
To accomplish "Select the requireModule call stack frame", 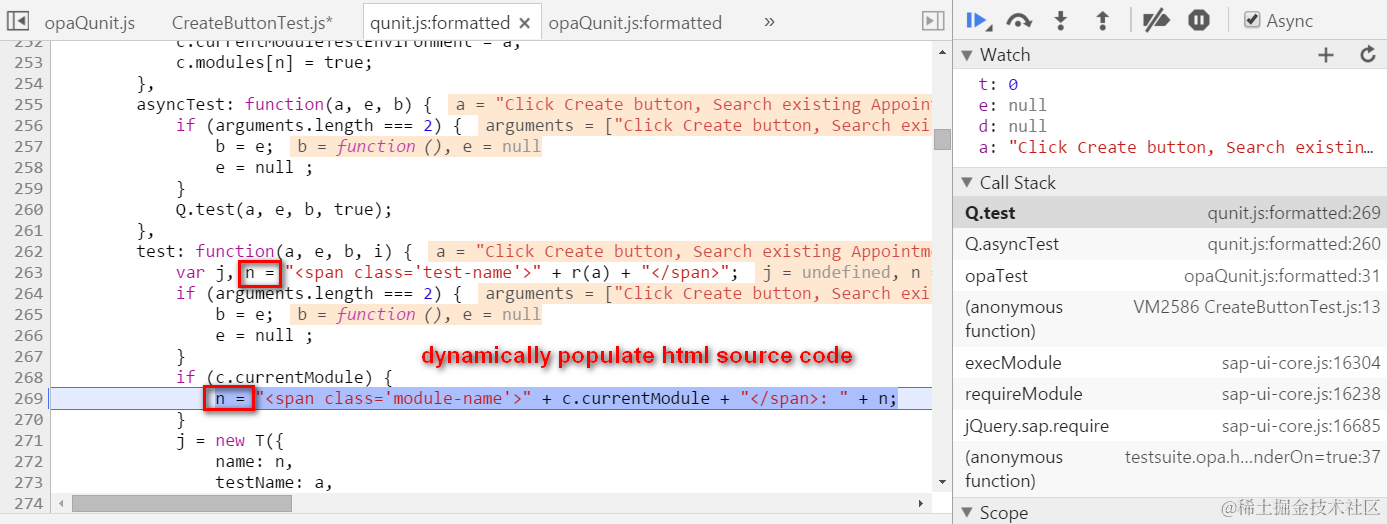I will (x=1170, y=394).
